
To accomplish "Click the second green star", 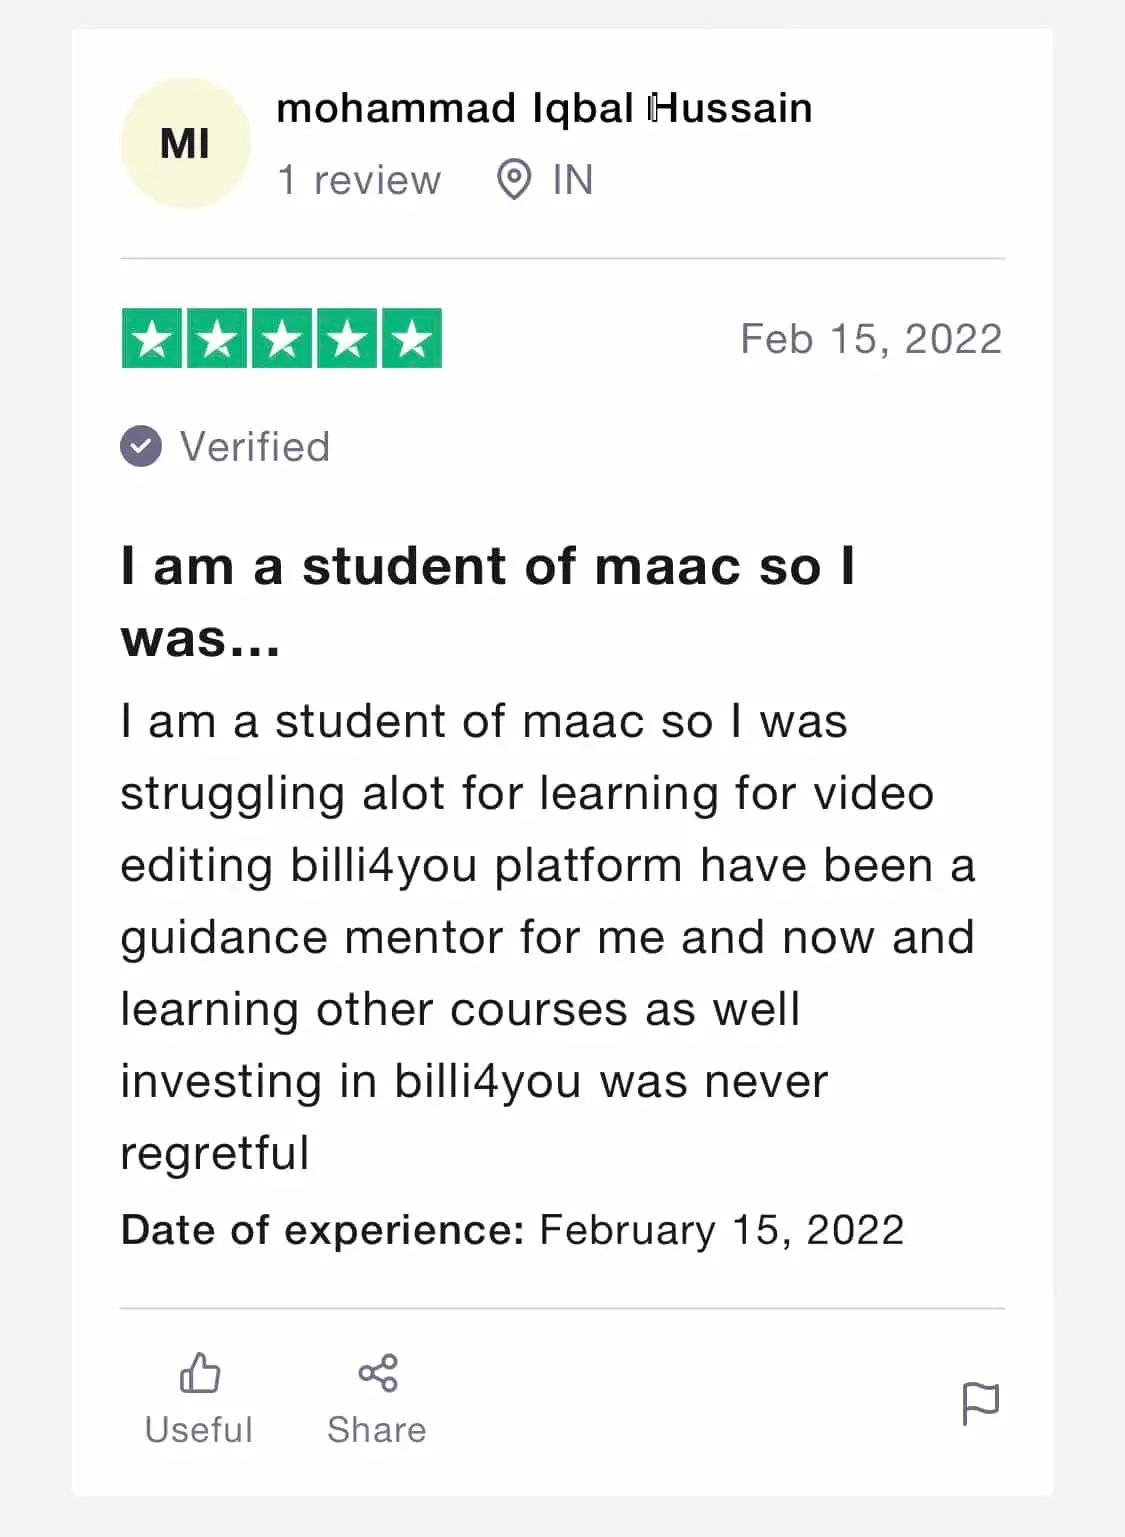I will tap(217, 339).
